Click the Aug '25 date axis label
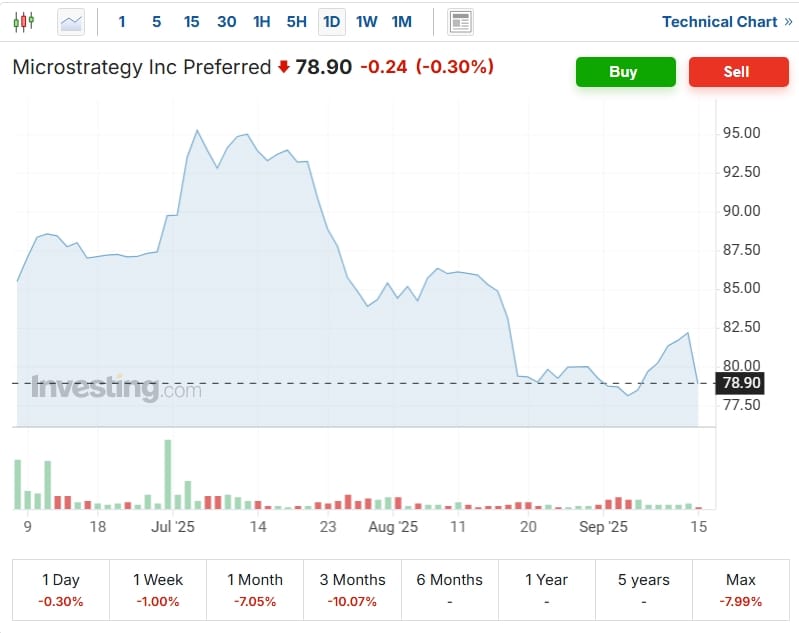 coord(393,526)
